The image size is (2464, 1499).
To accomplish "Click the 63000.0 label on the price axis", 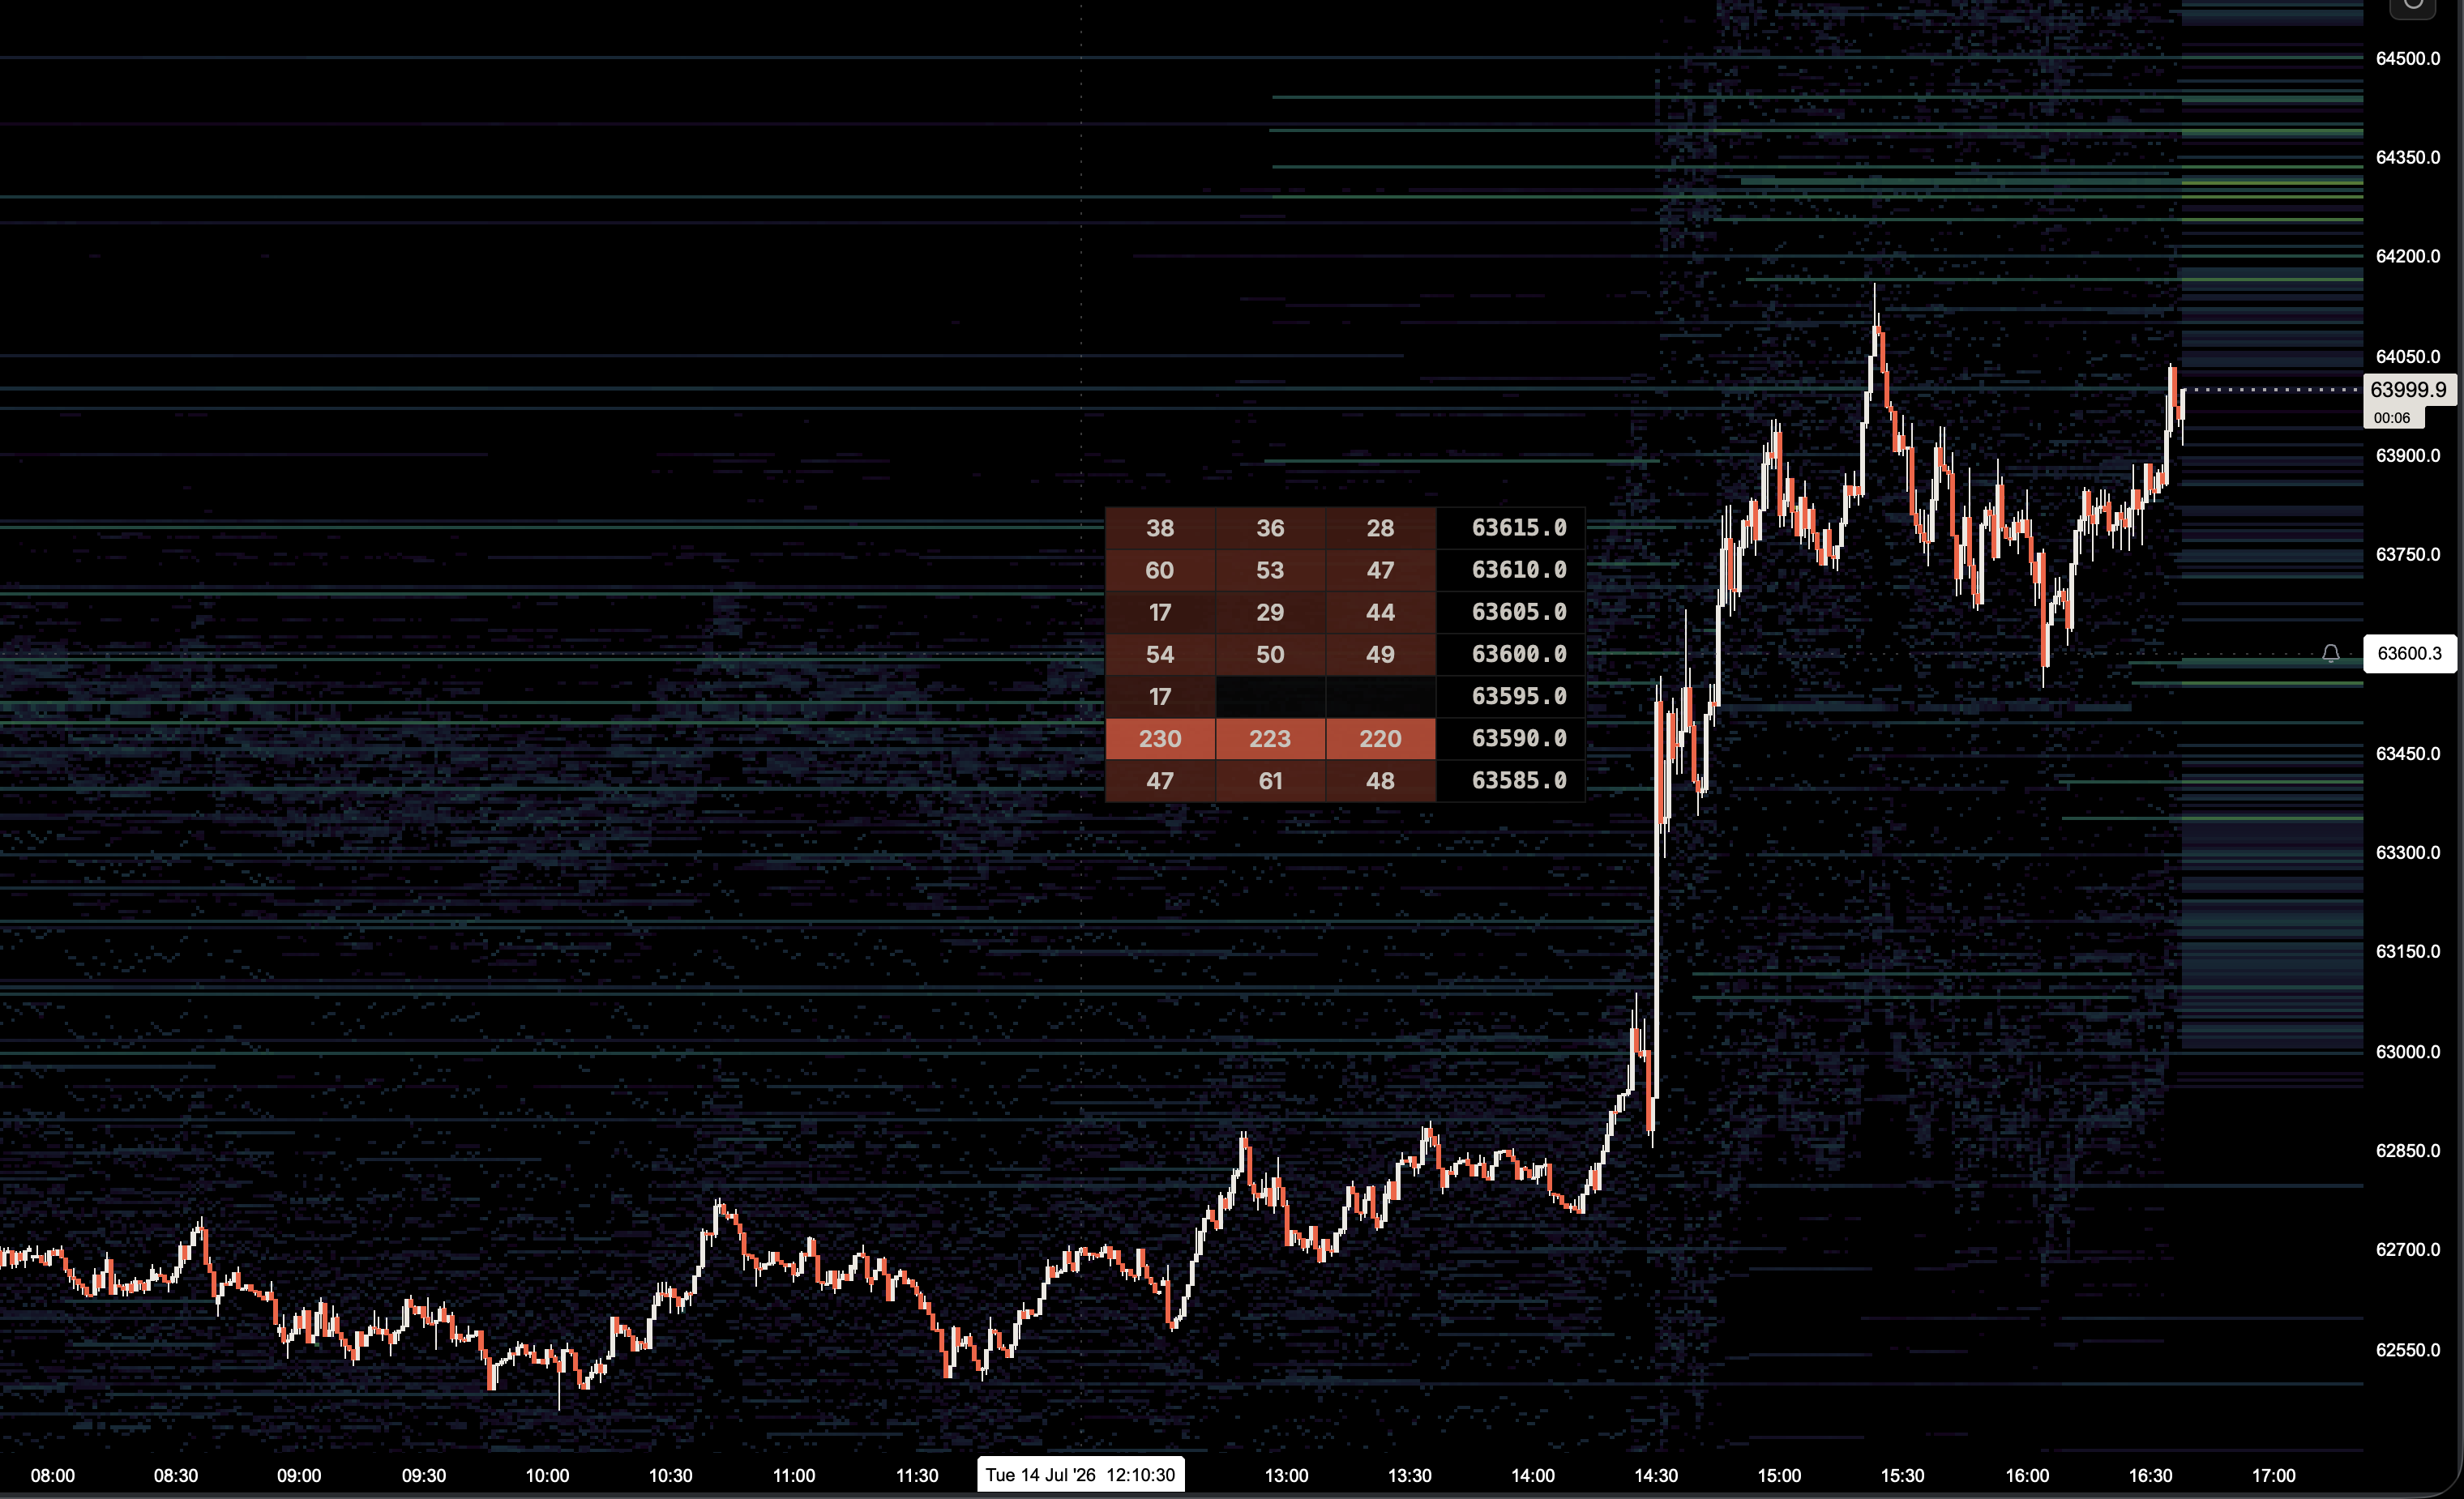I will [x=2408, y=1052].
